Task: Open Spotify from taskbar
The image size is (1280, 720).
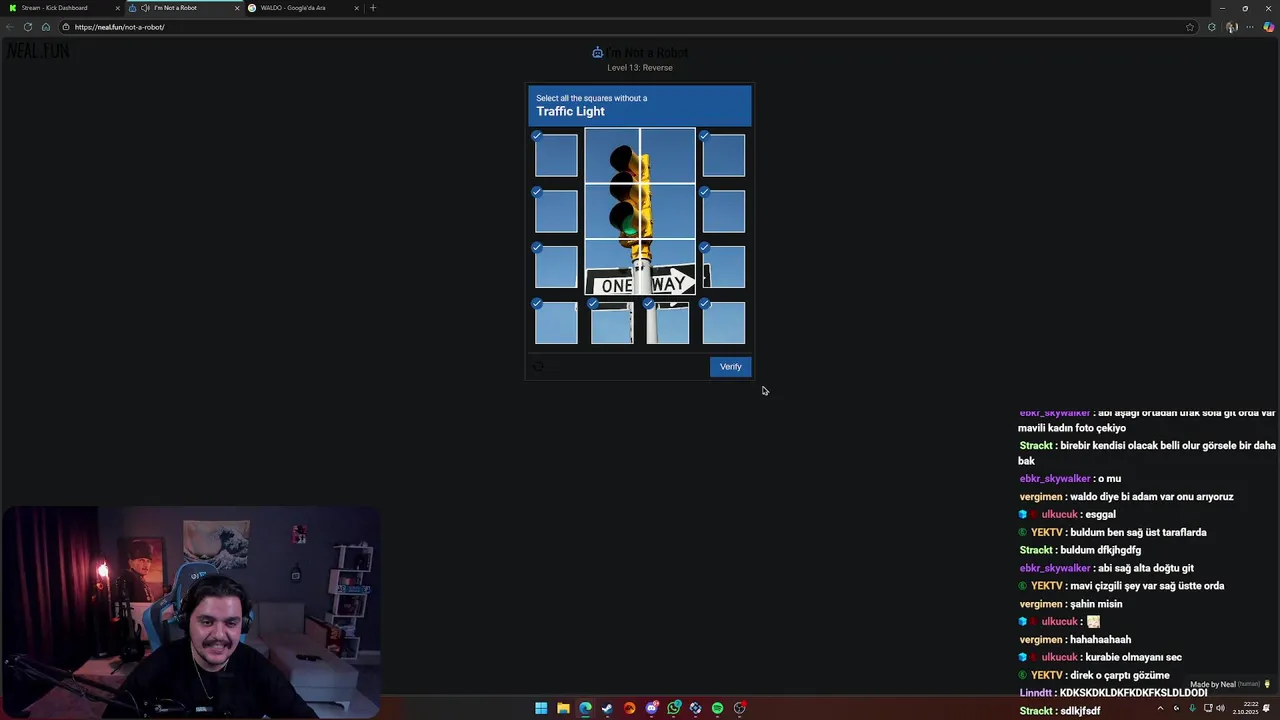Action: 717,708
